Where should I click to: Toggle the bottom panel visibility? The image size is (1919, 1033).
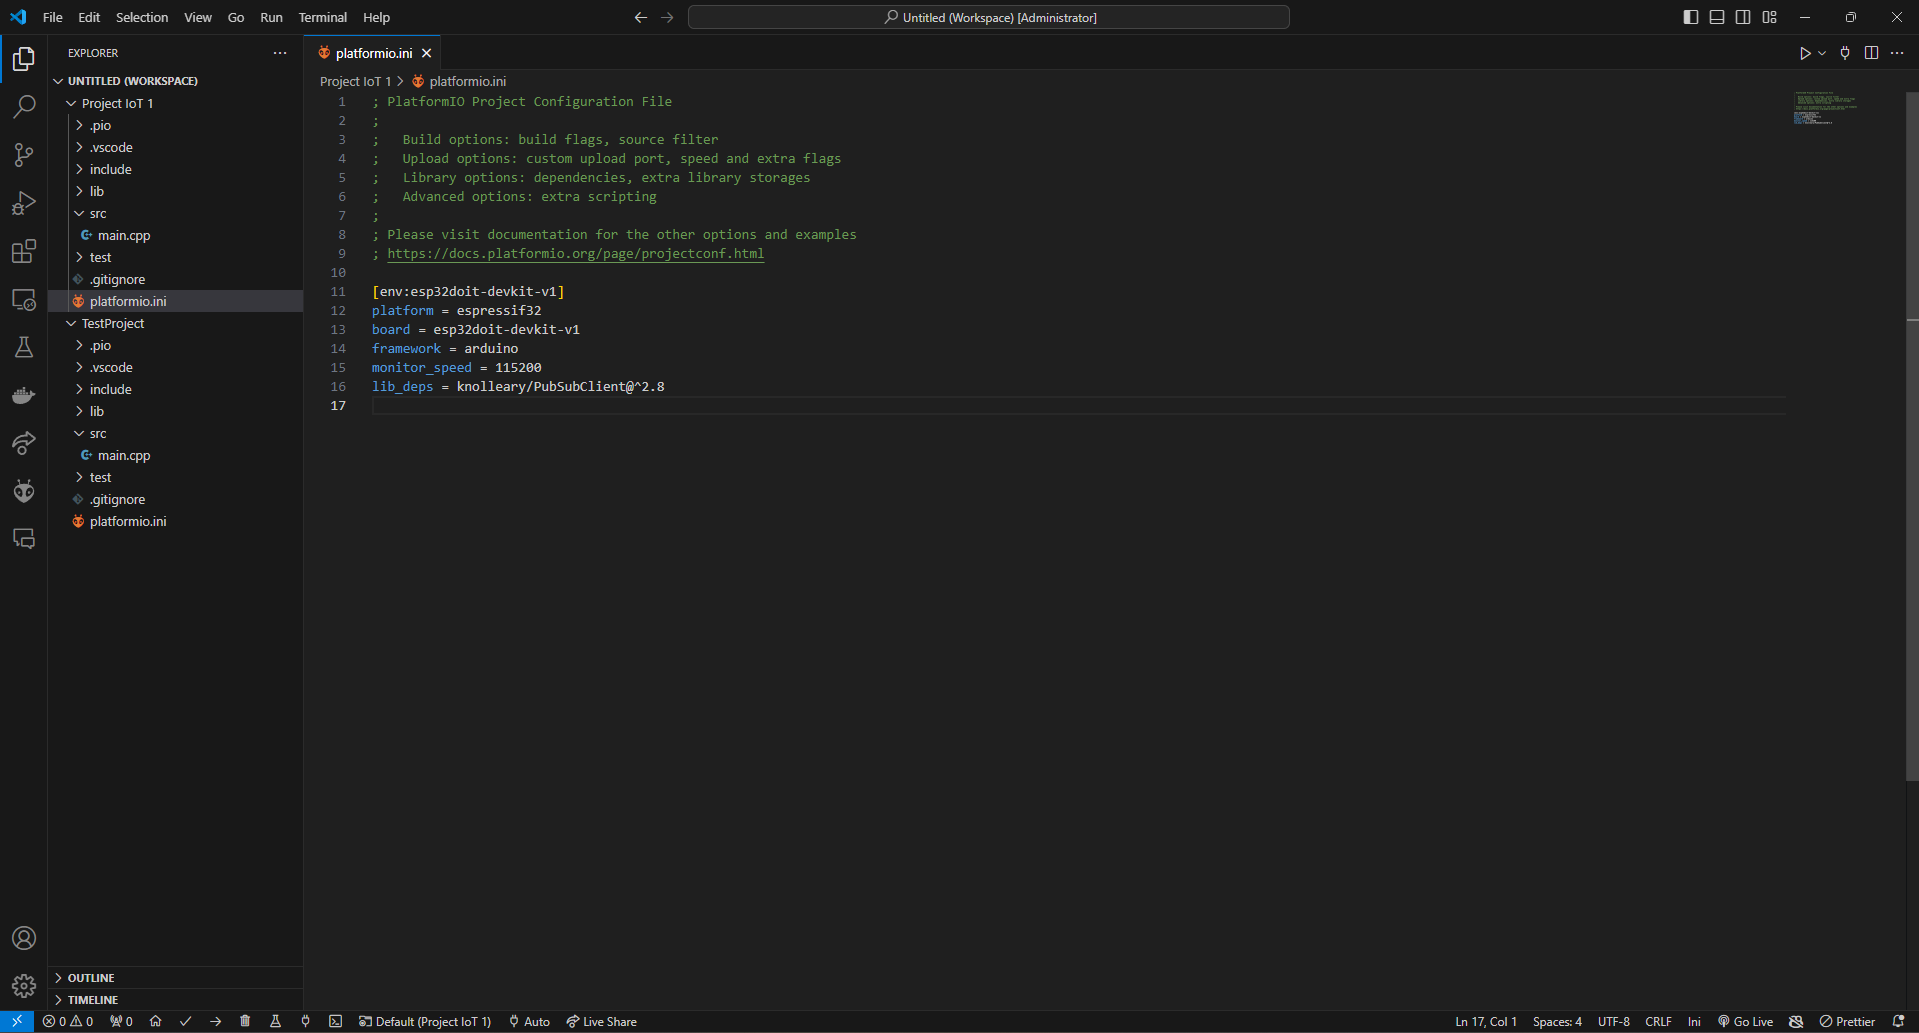1716,17
